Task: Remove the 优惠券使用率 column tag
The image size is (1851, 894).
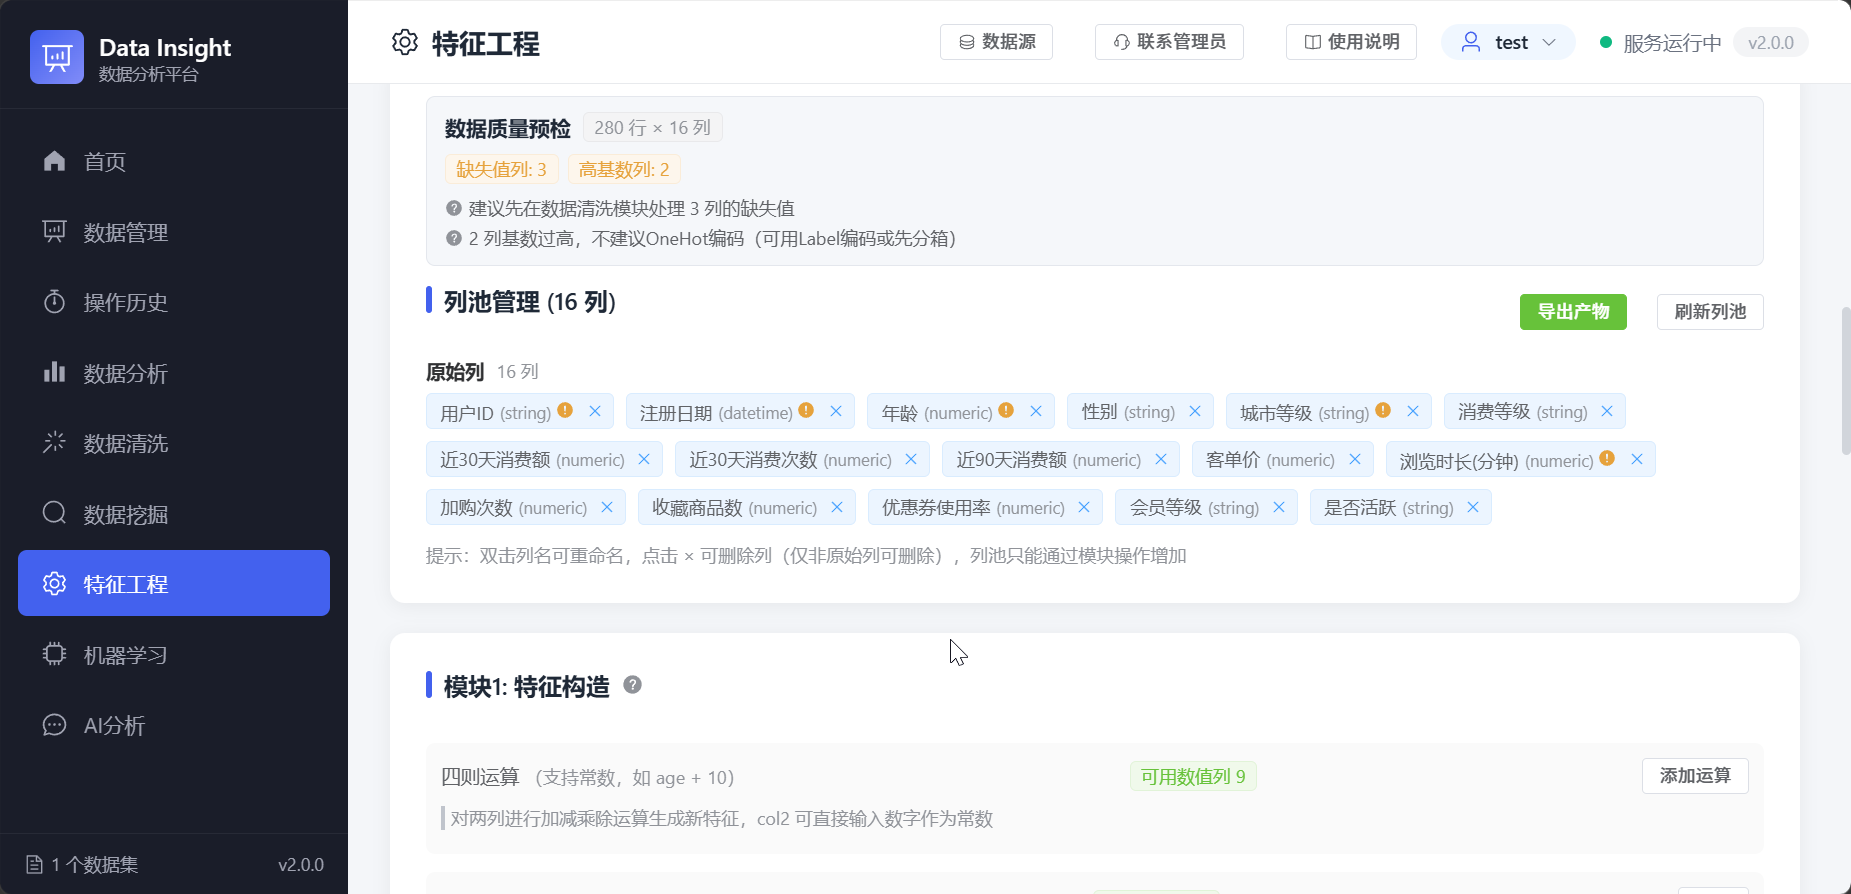Action: pyautogui.click(x=1084, y=507)
